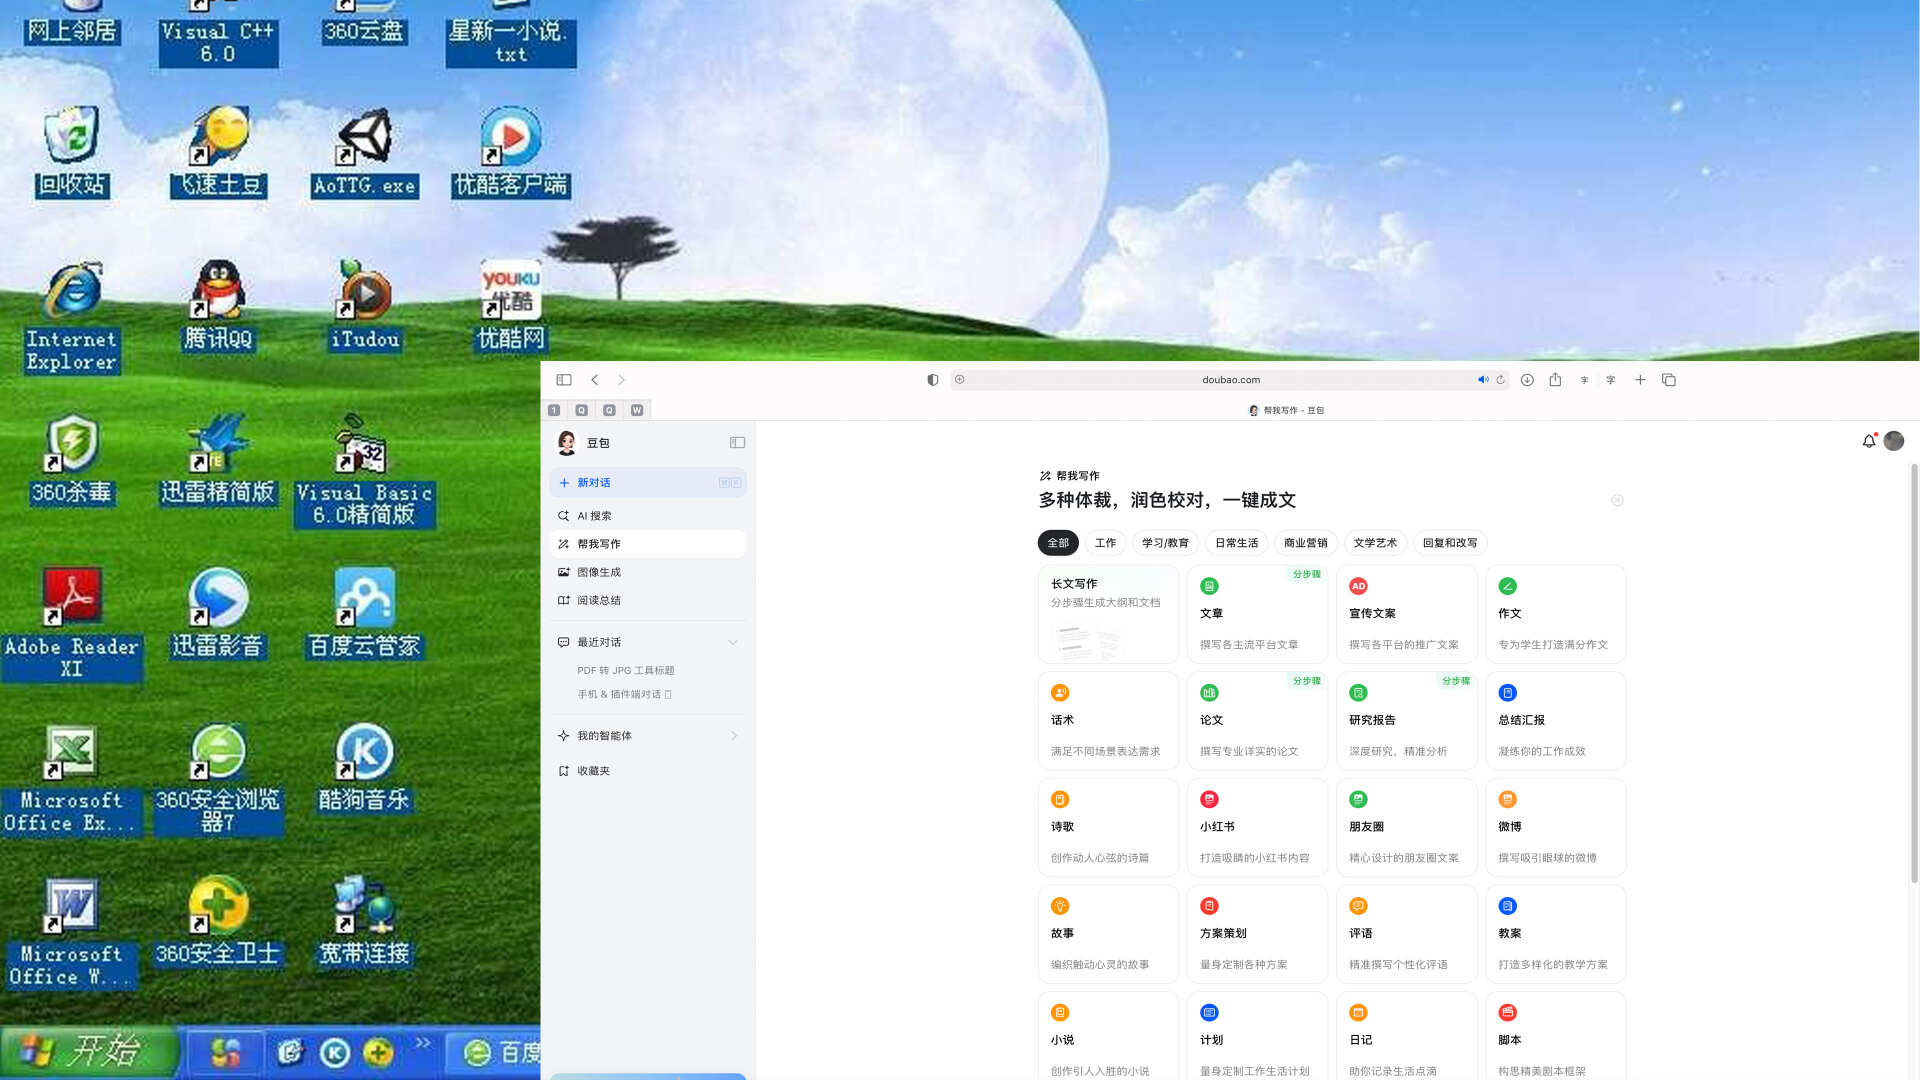Launch Xunlei Player desktop icon
This screenshot has width=1920, height=1080.
coord(218,614)
